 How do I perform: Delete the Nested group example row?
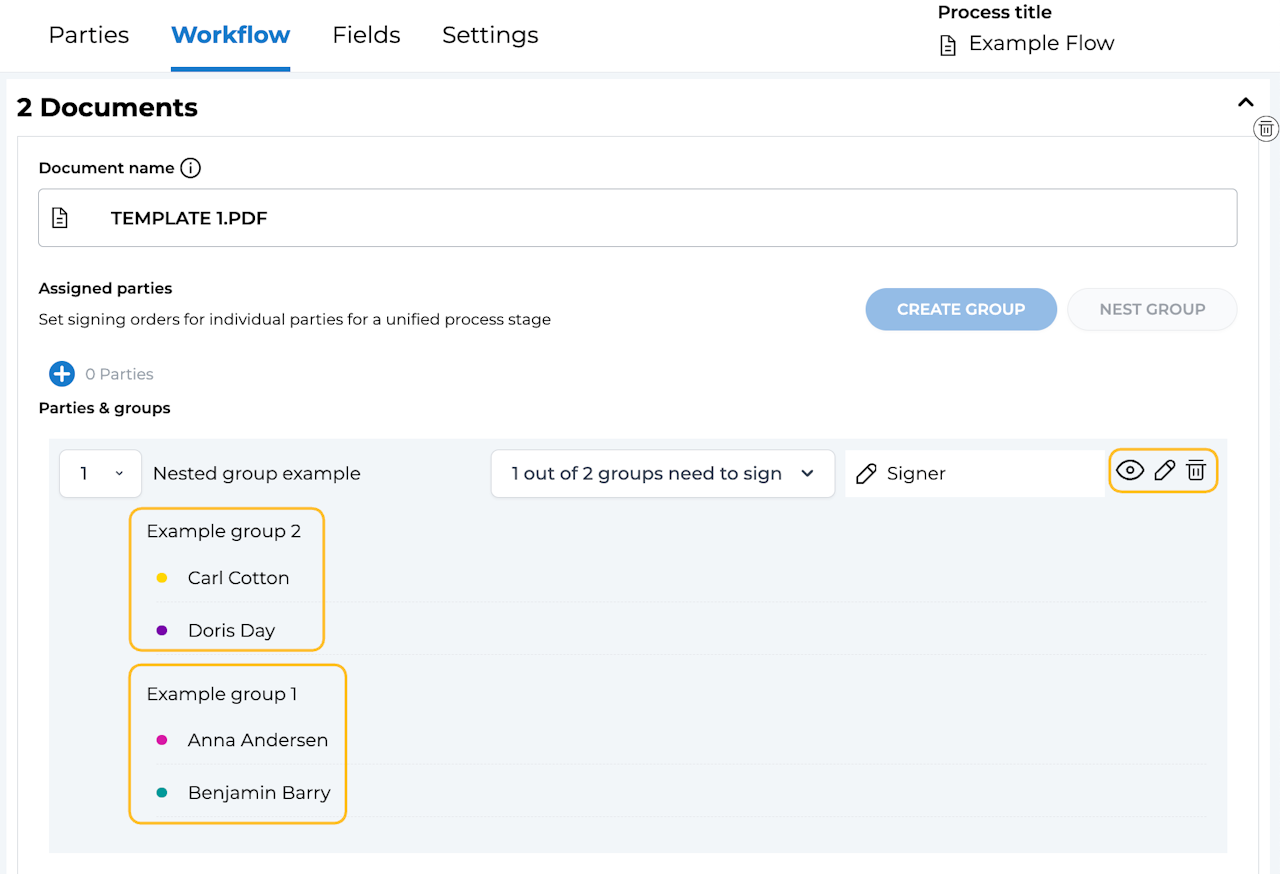1196,471
